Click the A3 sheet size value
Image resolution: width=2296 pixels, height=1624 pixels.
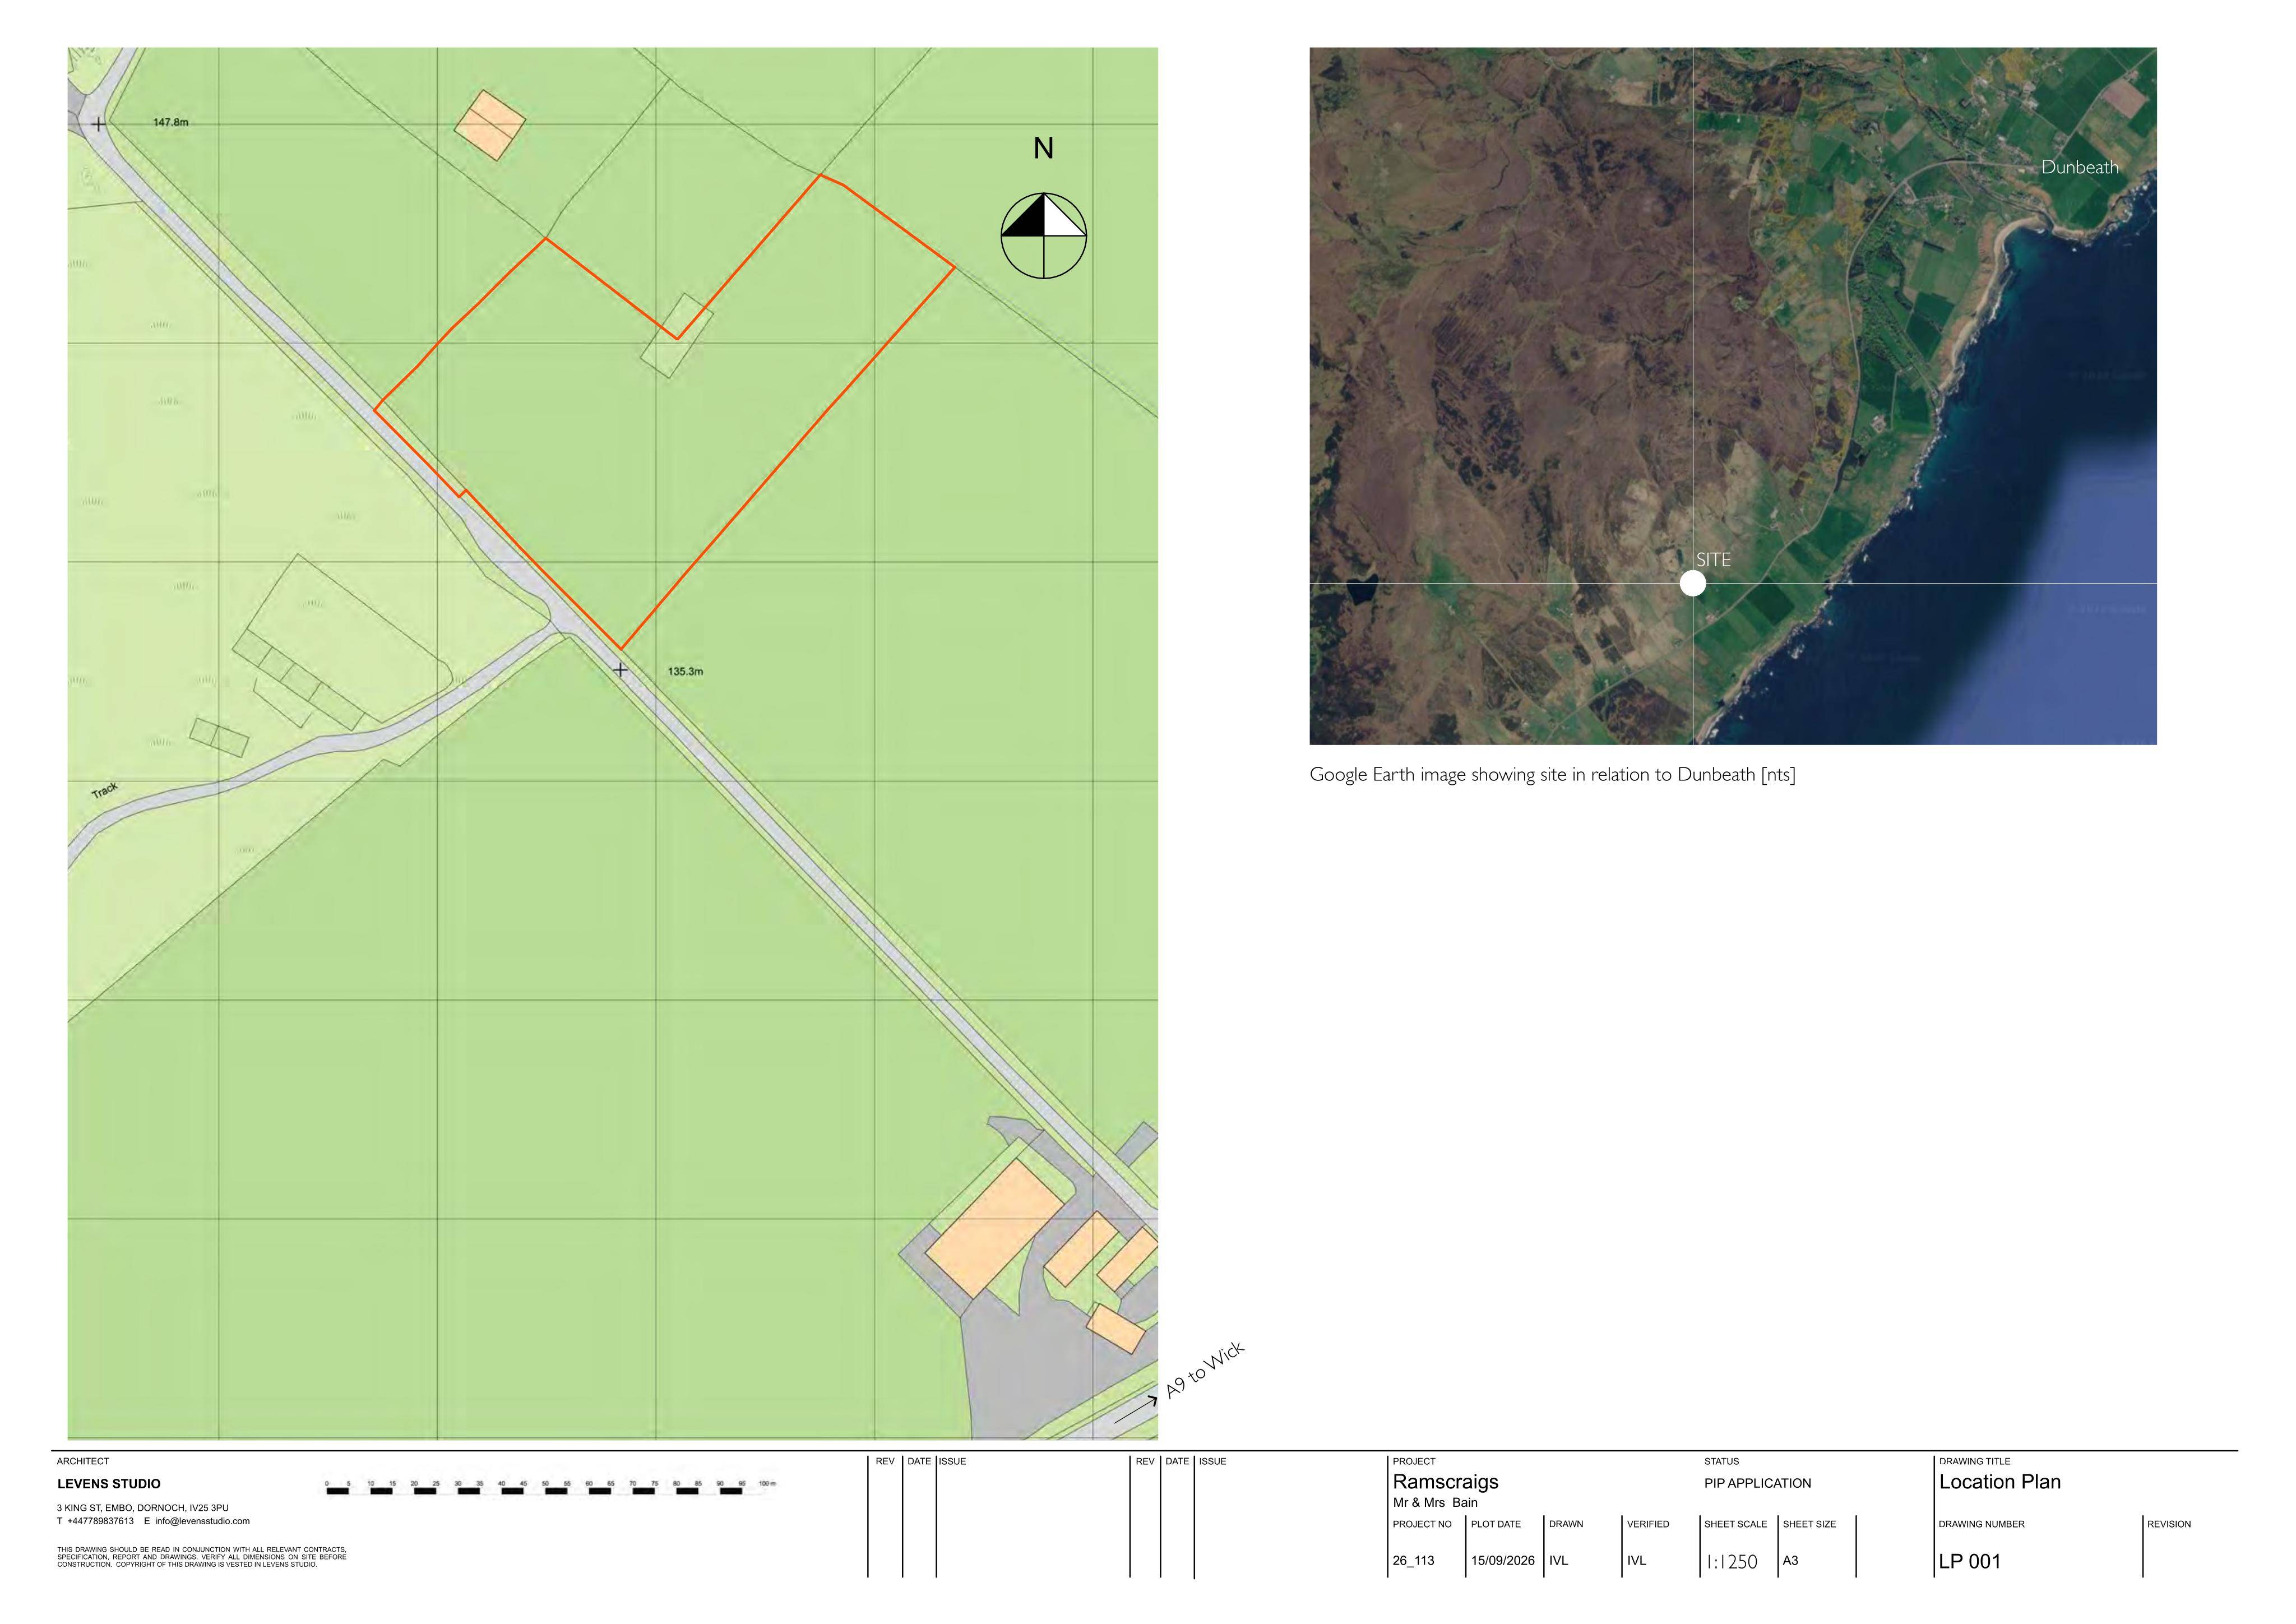pos(1790,1560)
